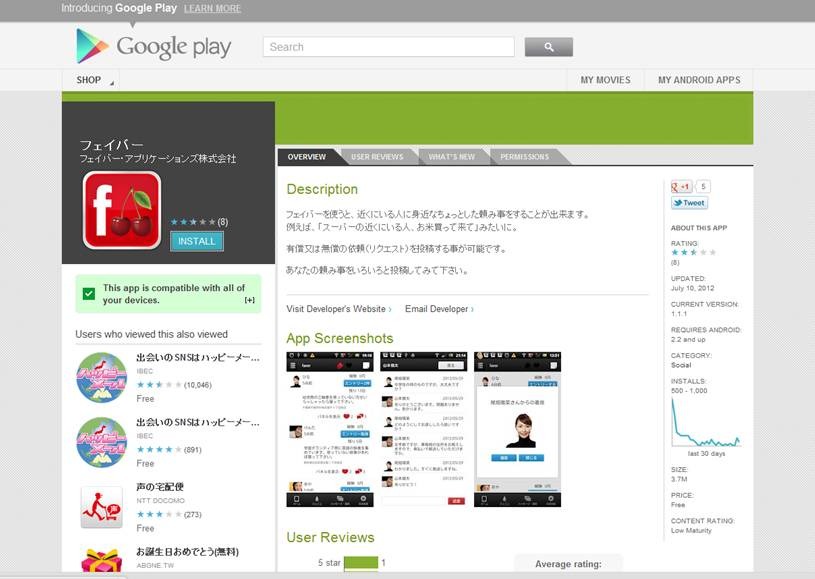
Task: Open the third screenshot with woman's portrait
Action: [518, 429]
